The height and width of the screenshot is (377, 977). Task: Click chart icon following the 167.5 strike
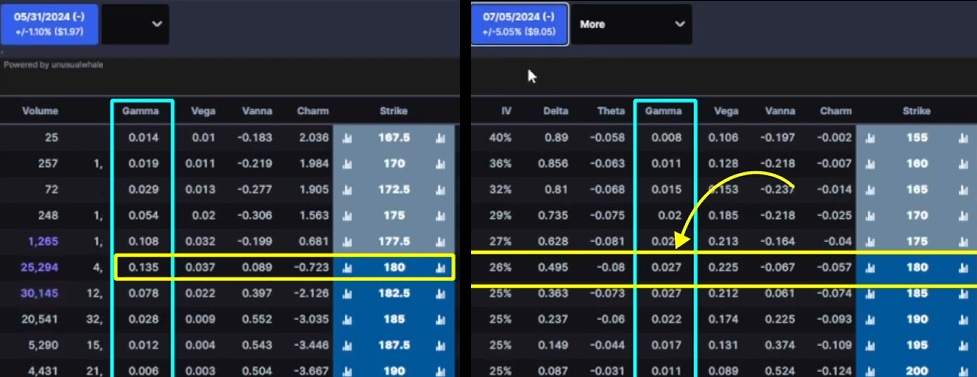click(x=441, y=138)
